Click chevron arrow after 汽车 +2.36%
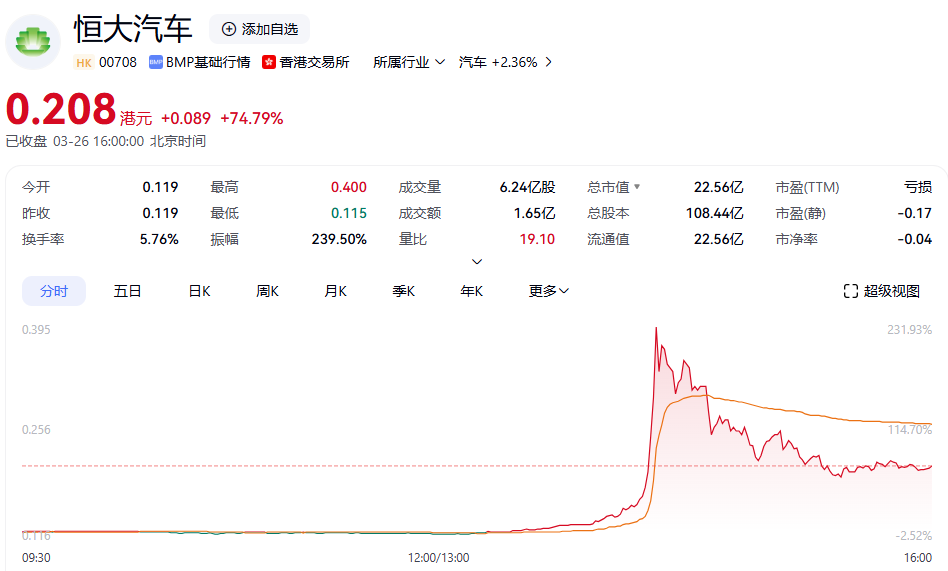 click(x=548, y=62)
